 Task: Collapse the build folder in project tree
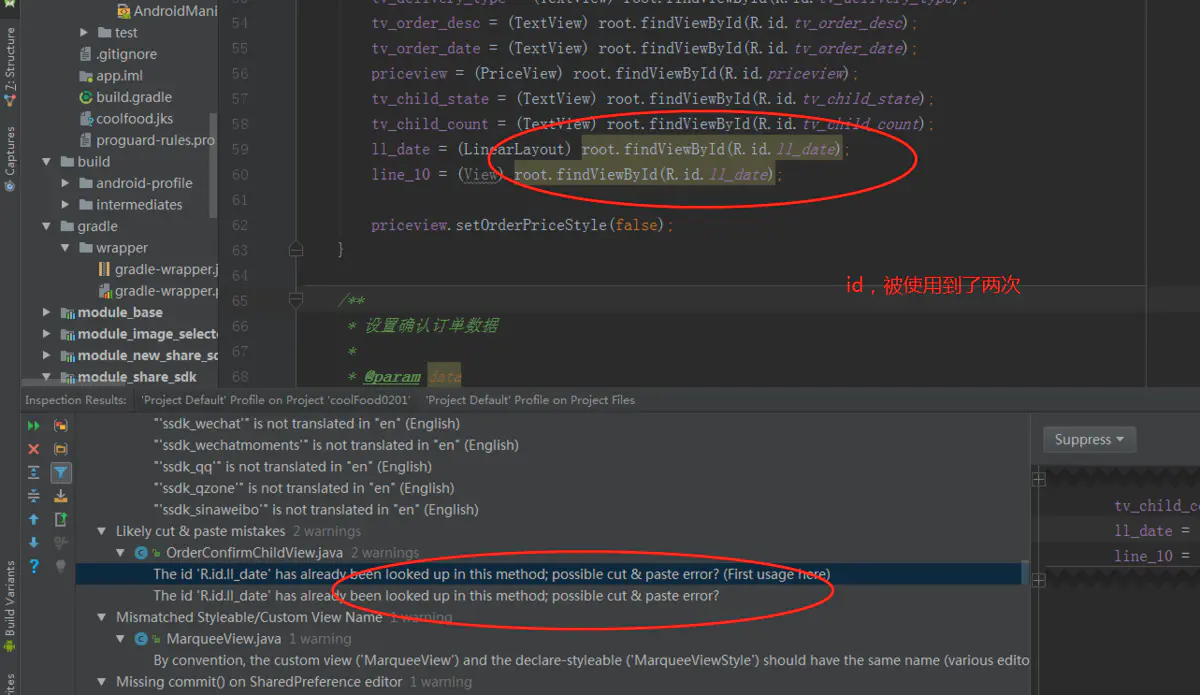tap(46, 162)
